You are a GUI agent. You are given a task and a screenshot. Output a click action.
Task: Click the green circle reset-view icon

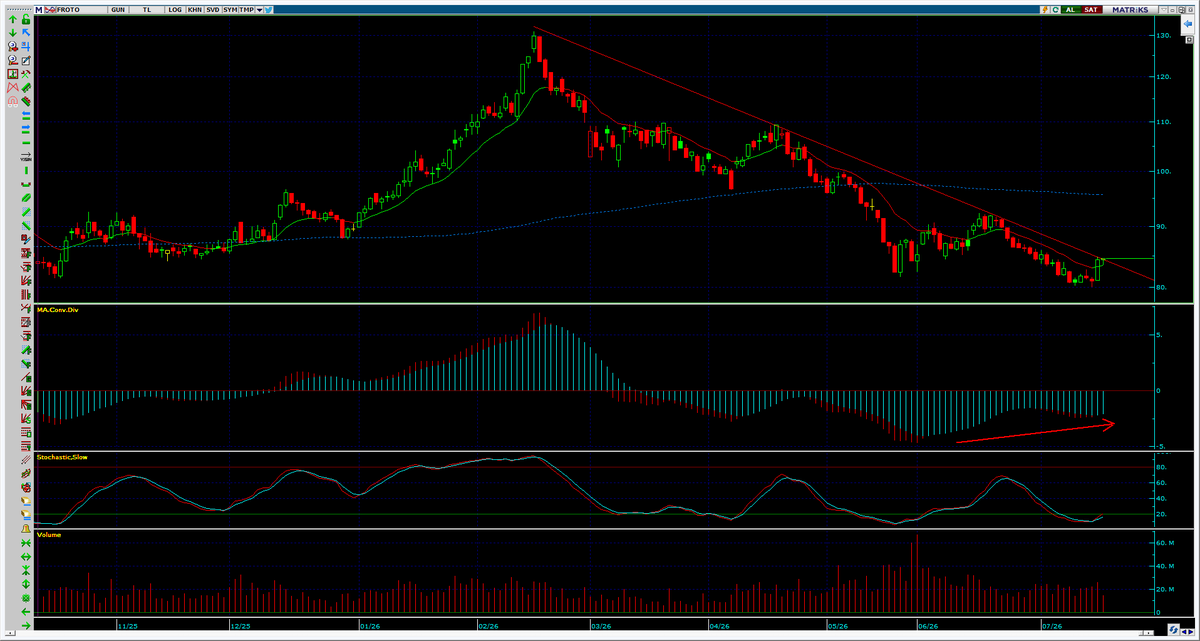tap(26, 598)
